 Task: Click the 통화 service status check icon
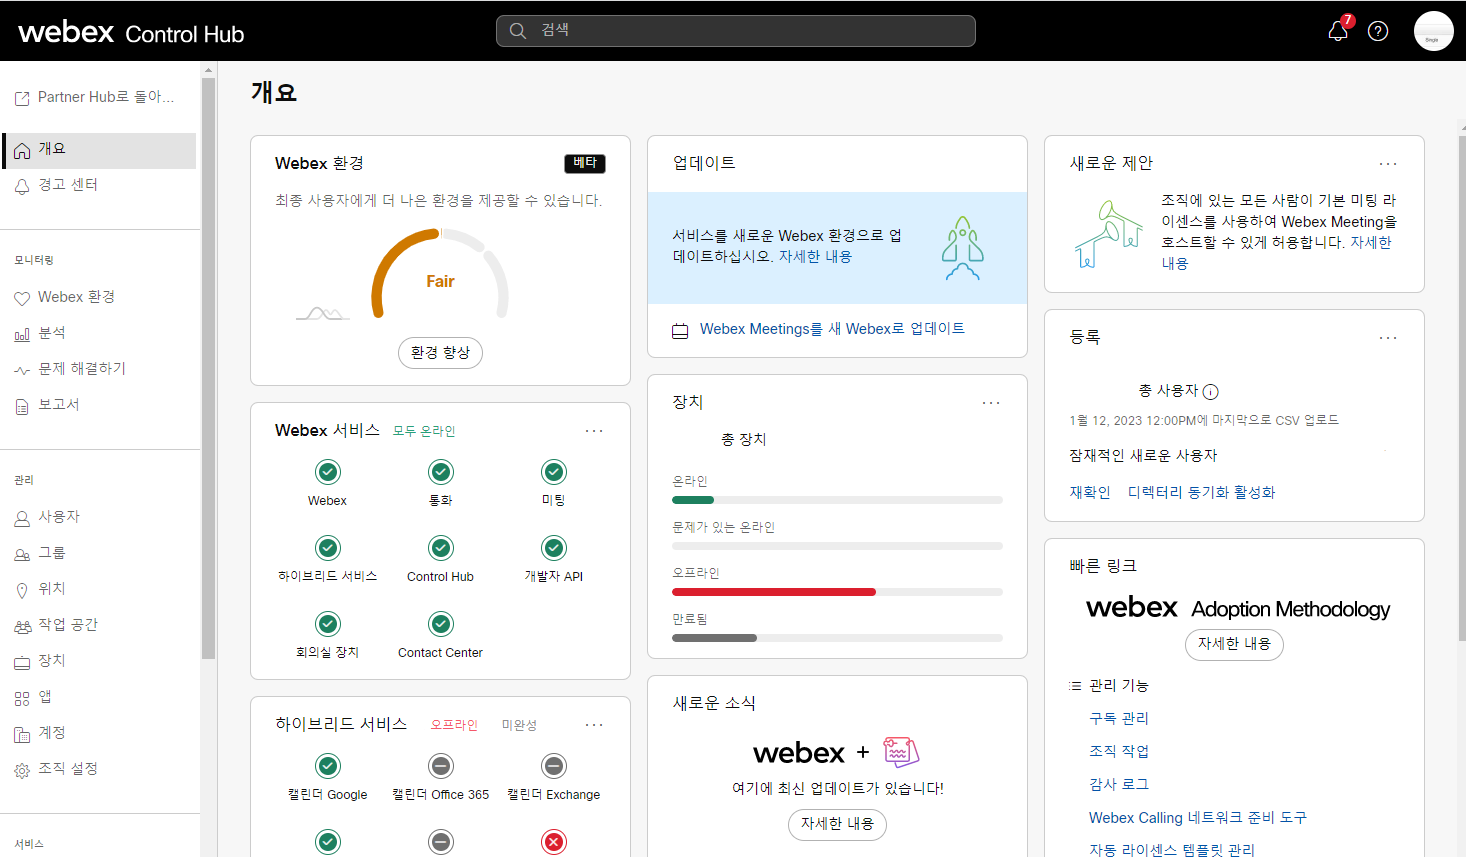tap(441, 472)
